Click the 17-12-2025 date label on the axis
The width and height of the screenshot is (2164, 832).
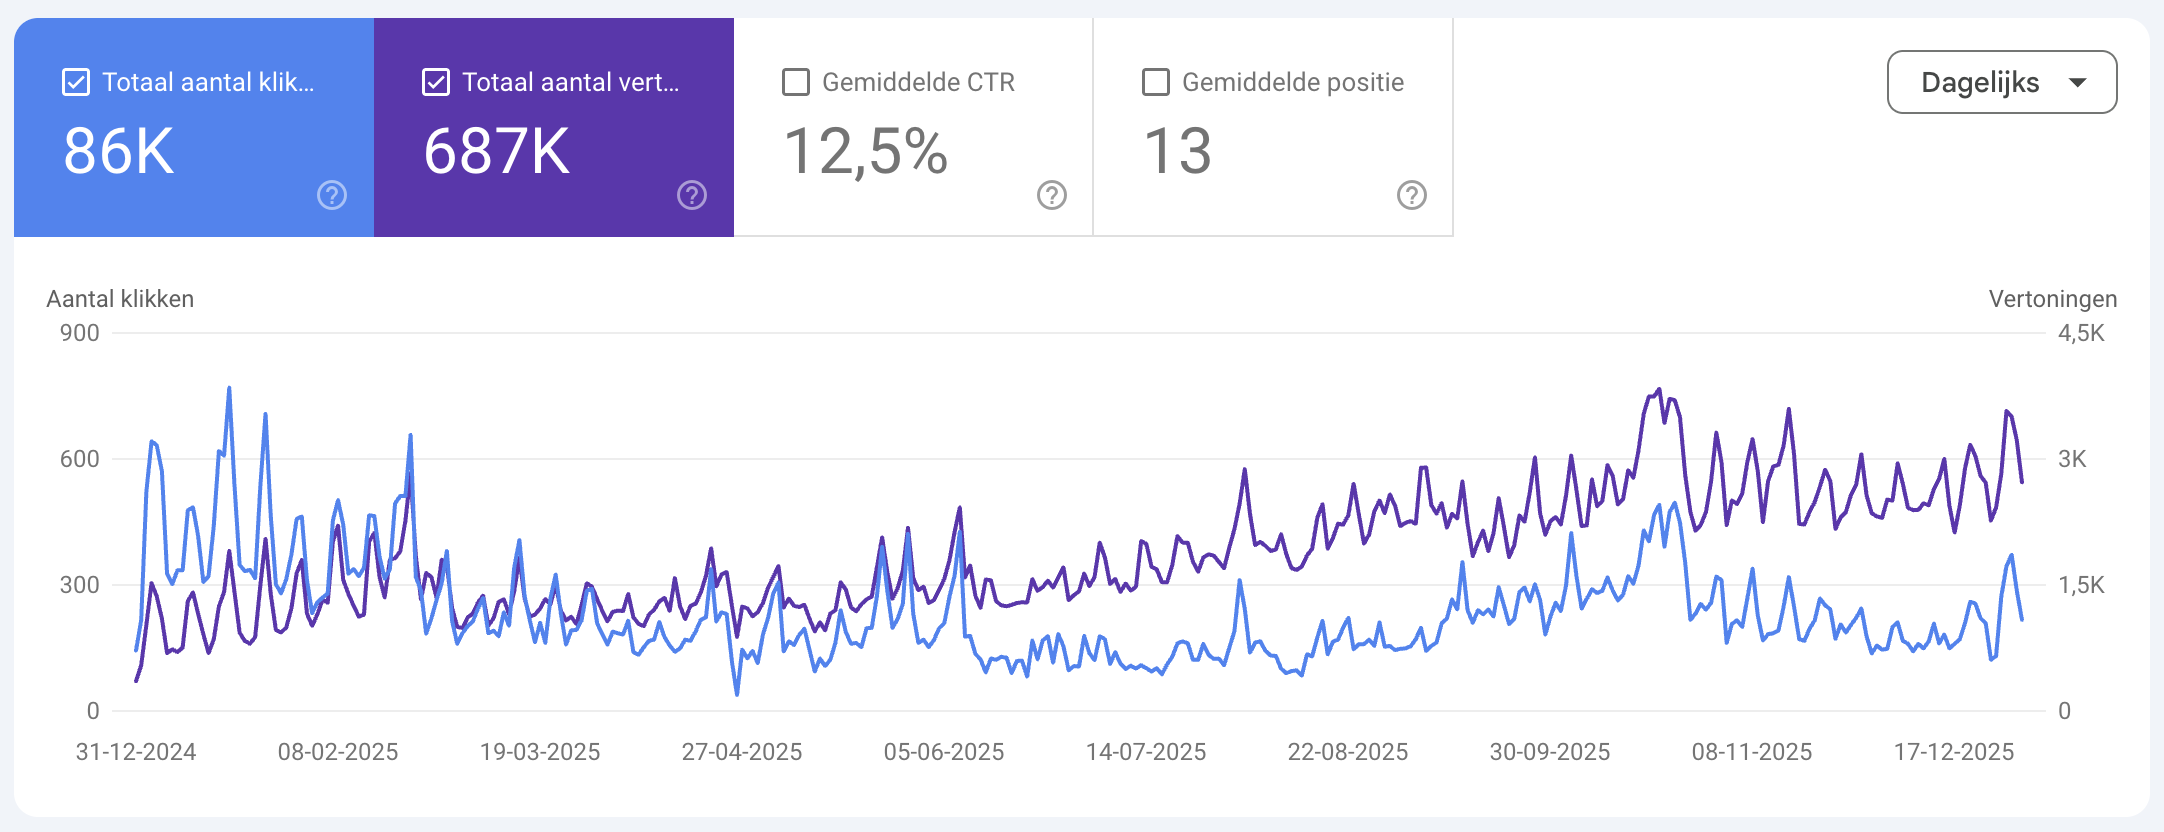tap(1954, 752)
